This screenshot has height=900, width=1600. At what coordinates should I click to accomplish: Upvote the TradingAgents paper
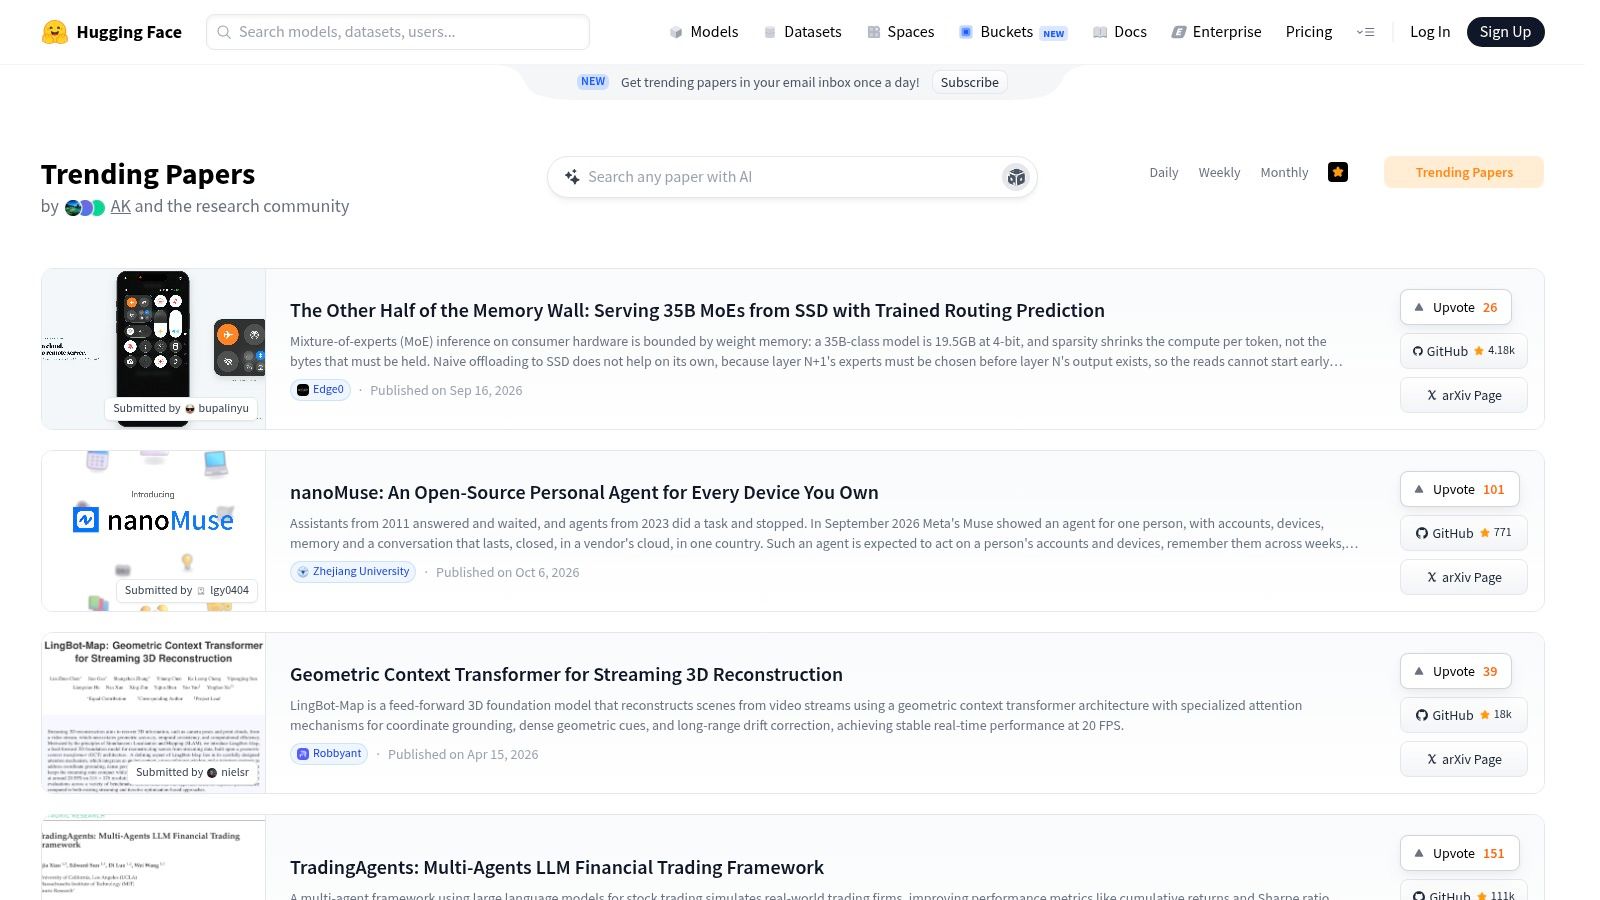tap(1460, 853)
